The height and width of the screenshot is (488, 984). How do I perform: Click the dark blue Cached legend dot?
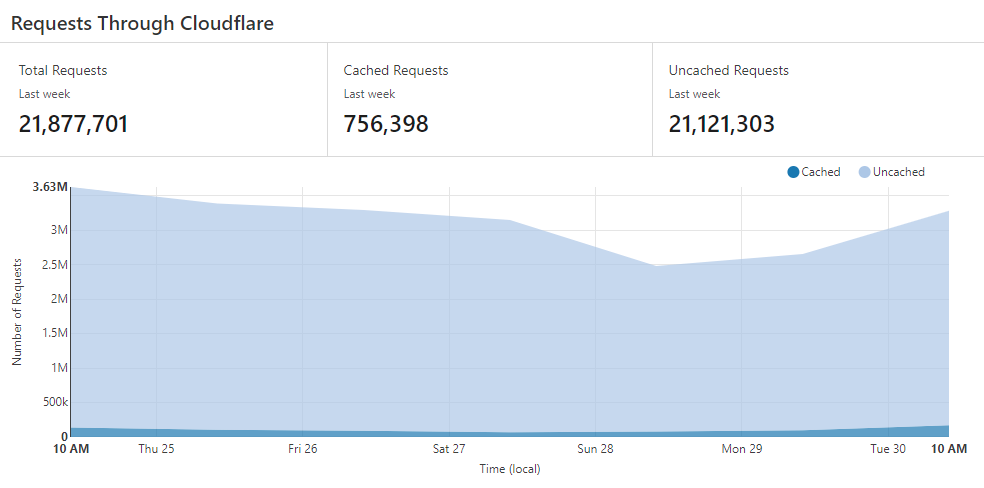(793, 172)
